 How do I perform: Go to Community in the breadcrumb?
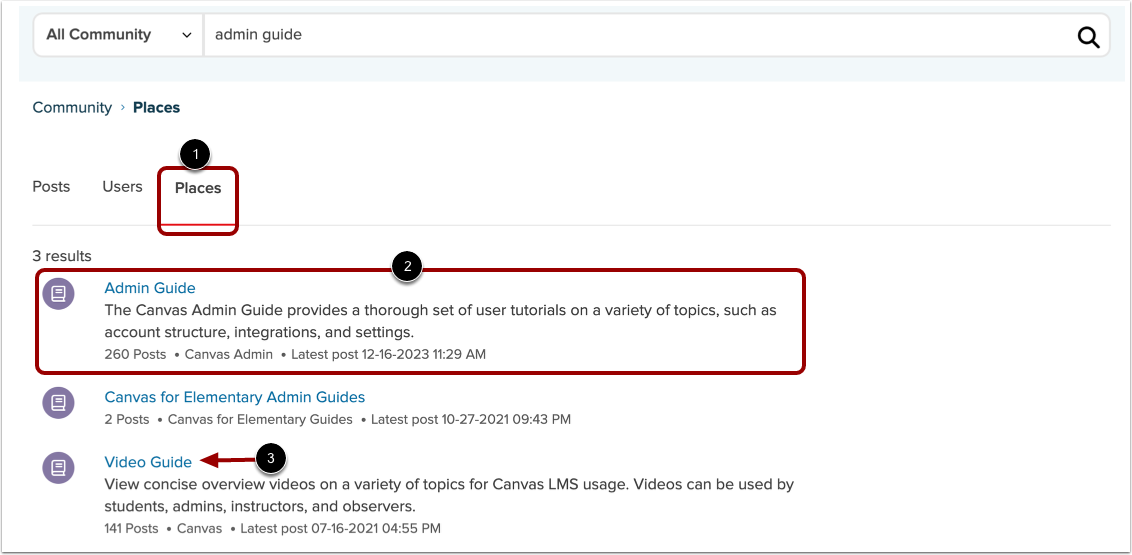72,108
